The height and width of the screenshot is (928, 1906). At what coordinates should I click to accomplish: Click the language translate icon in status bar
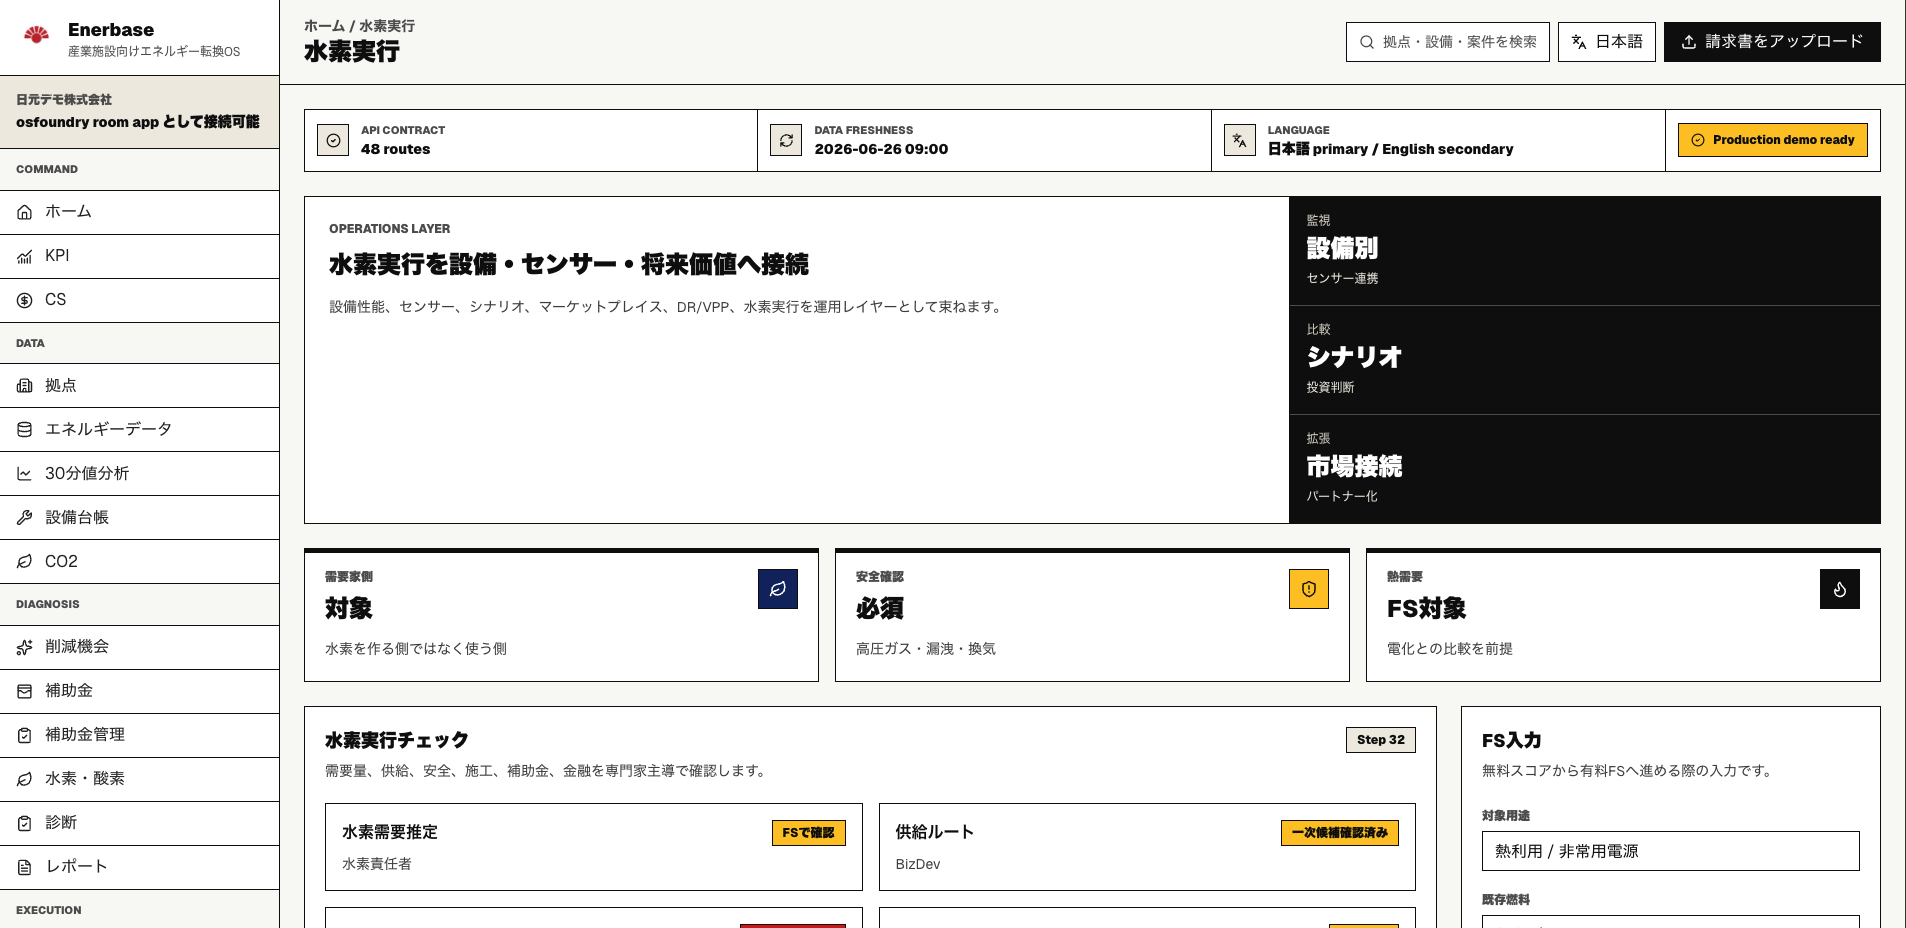pos(1240,140)
